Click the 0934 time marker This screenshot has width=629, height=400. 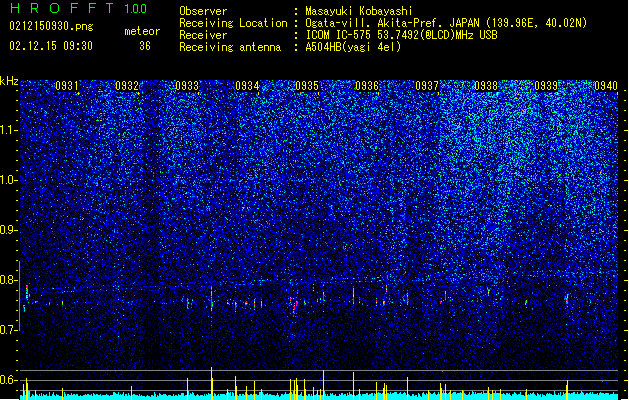coord(247,86)
